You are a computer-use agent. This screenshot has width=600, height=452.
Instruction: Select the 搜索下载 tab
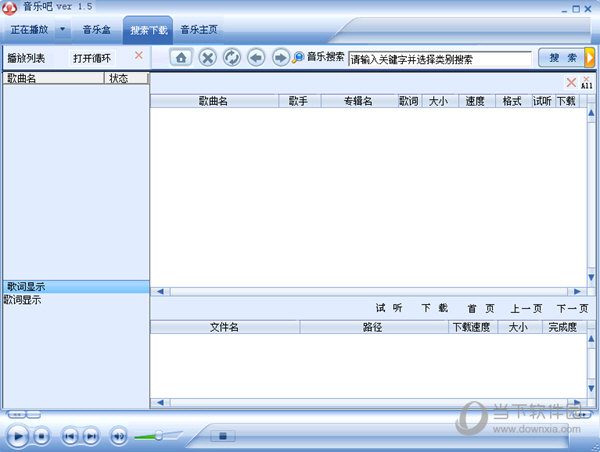point(148,30)
